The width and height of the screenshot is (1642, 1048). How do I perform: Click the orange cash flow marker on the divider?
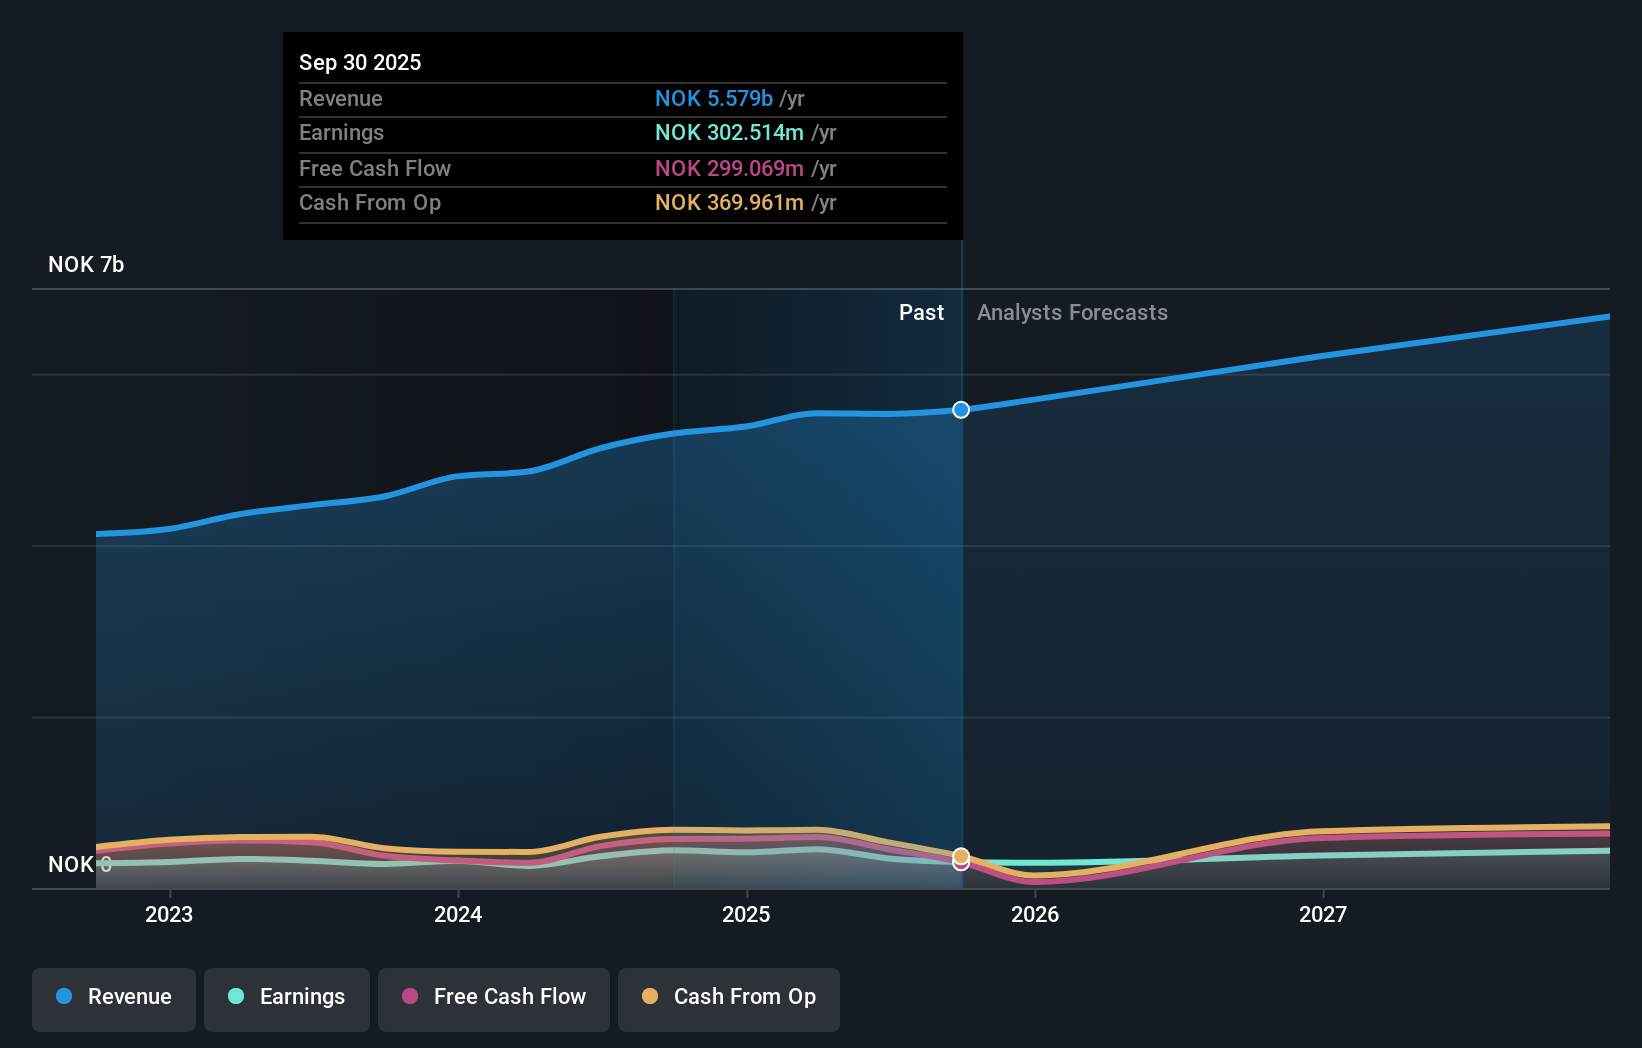click(960, 856)
